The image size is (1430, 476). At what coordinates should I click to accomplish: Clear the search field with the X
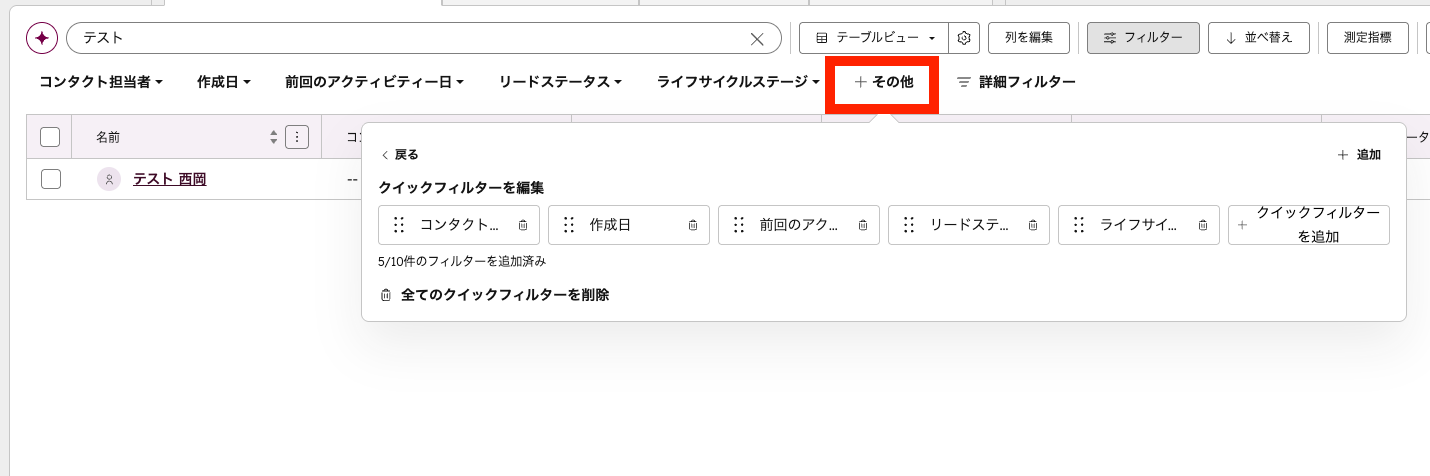click(x=757, y=39)
